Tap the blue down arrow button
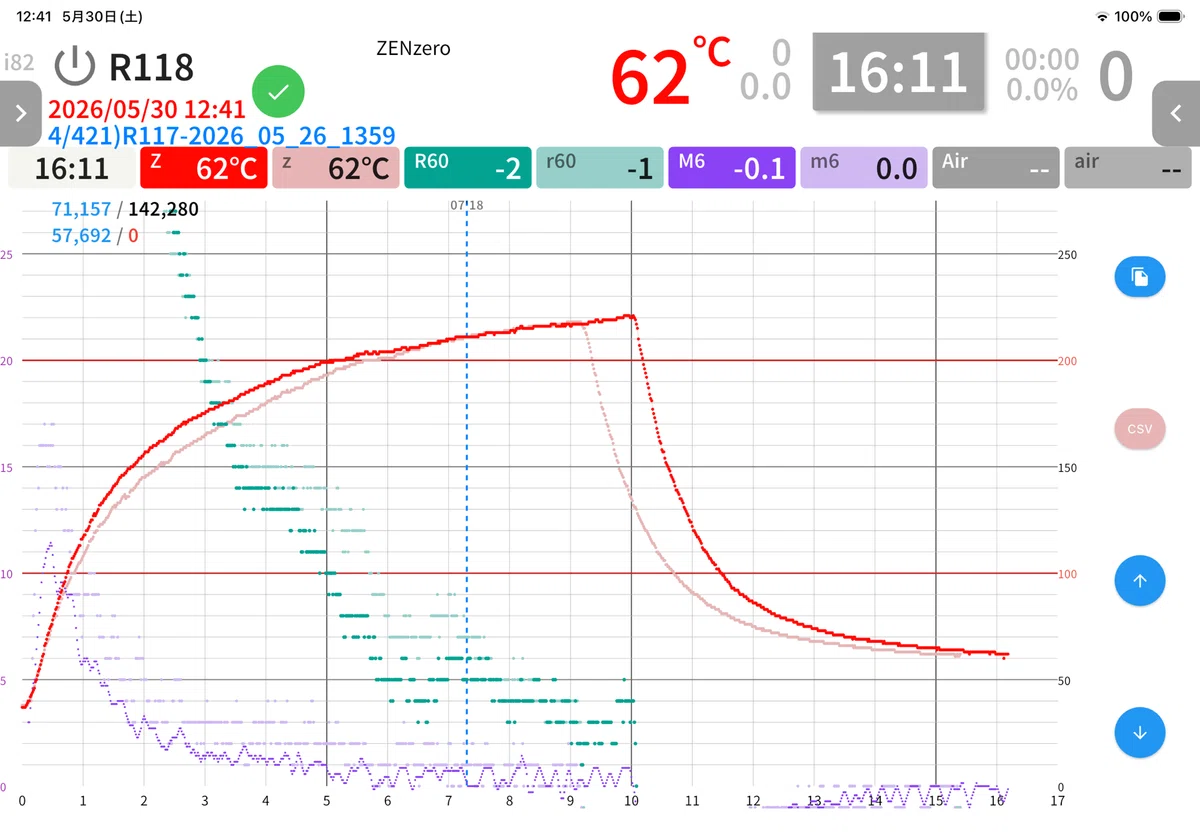 (1139, 732)
